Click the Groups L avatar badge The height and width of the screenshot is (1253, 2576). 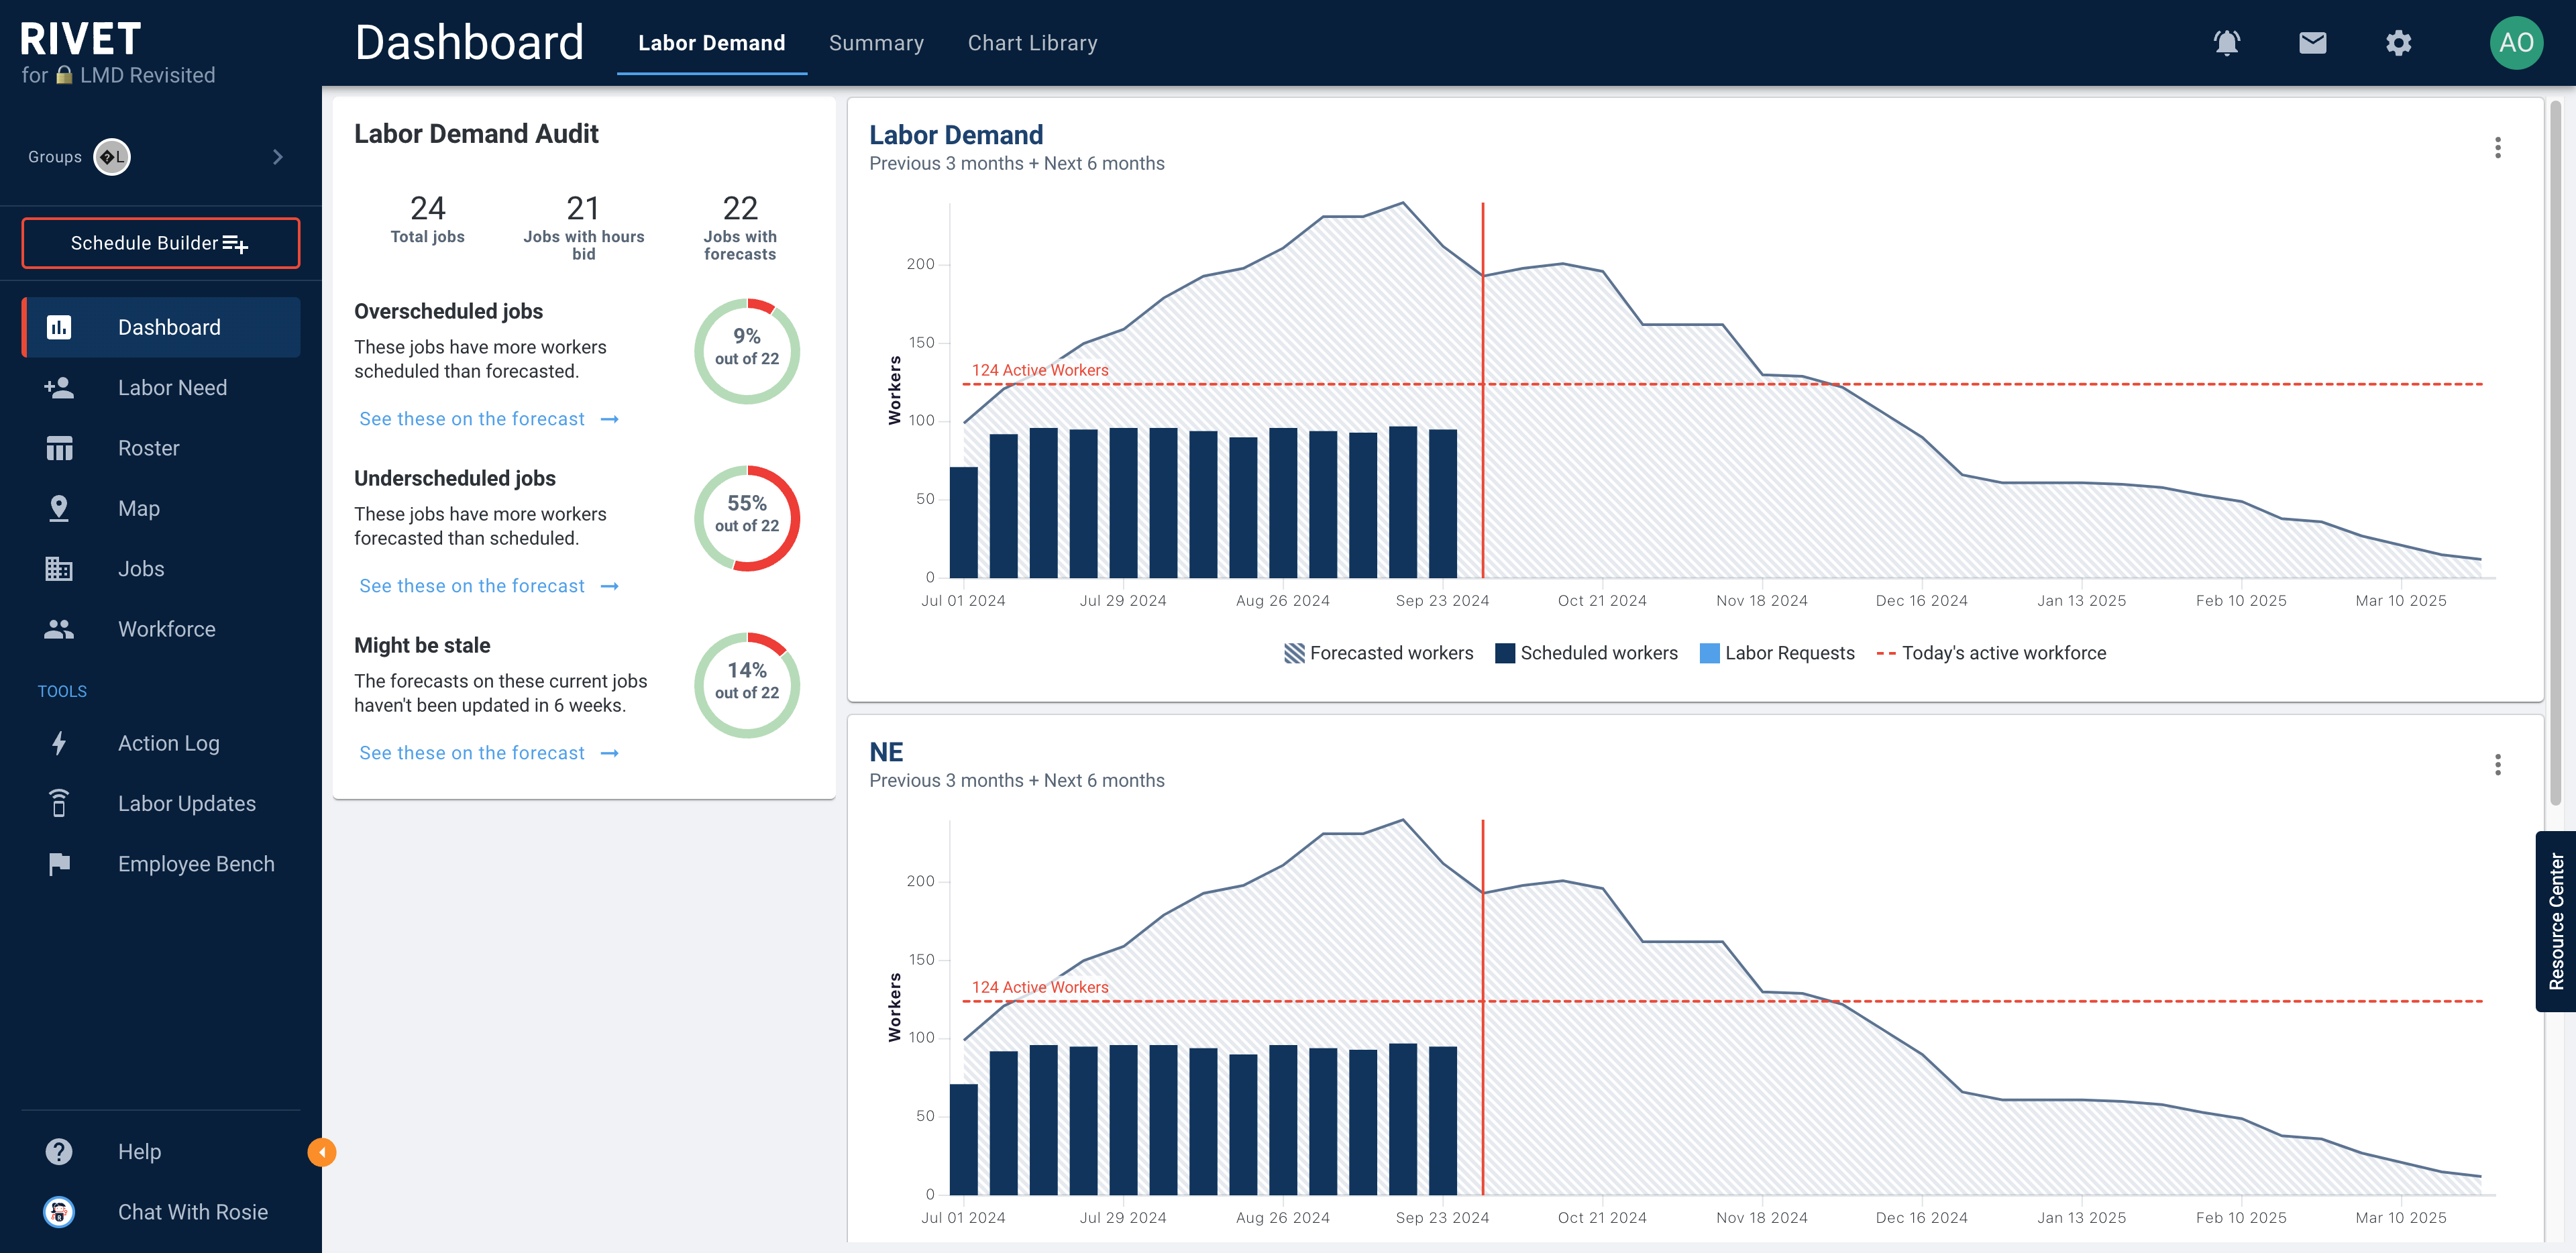tap(112, 157)
